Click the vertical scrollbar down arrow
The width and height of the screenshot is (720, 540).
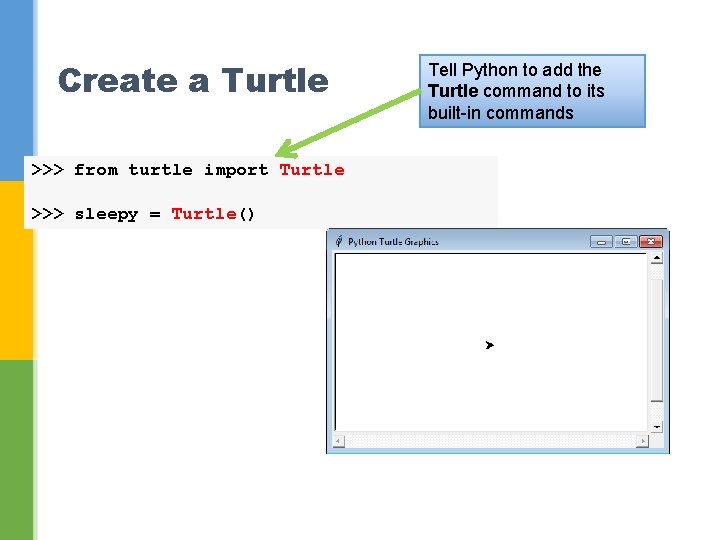click(x=657, y=427)
